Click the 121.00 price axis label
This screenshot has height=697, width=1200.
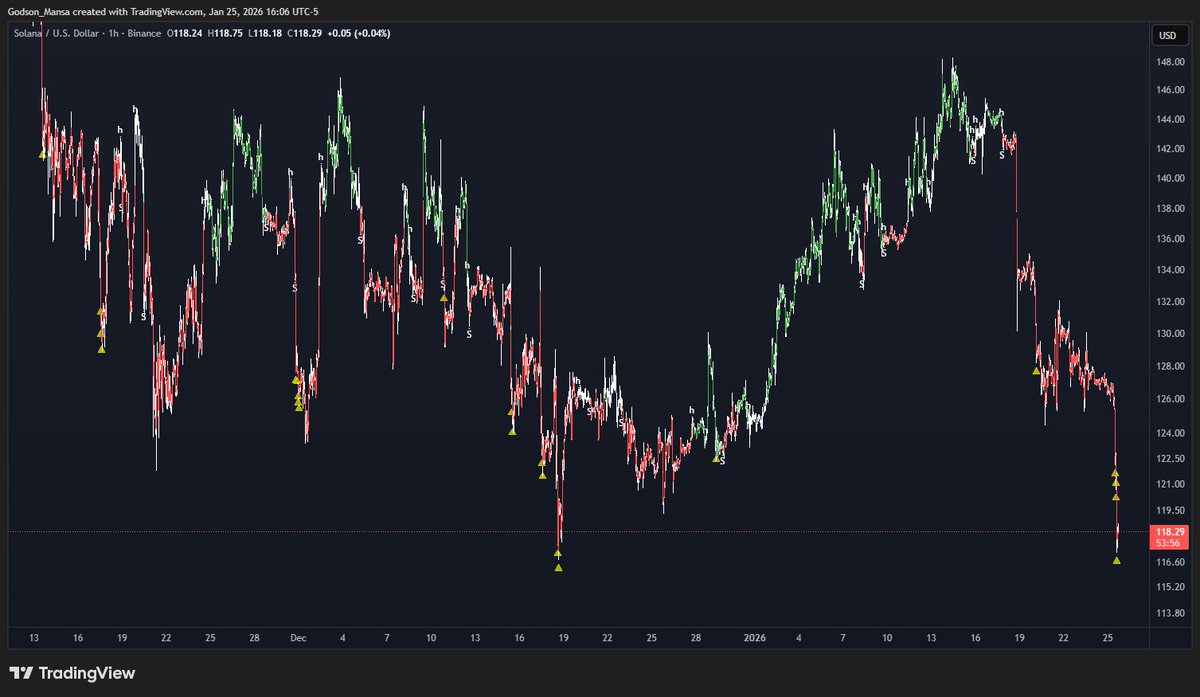[1170, 485]
